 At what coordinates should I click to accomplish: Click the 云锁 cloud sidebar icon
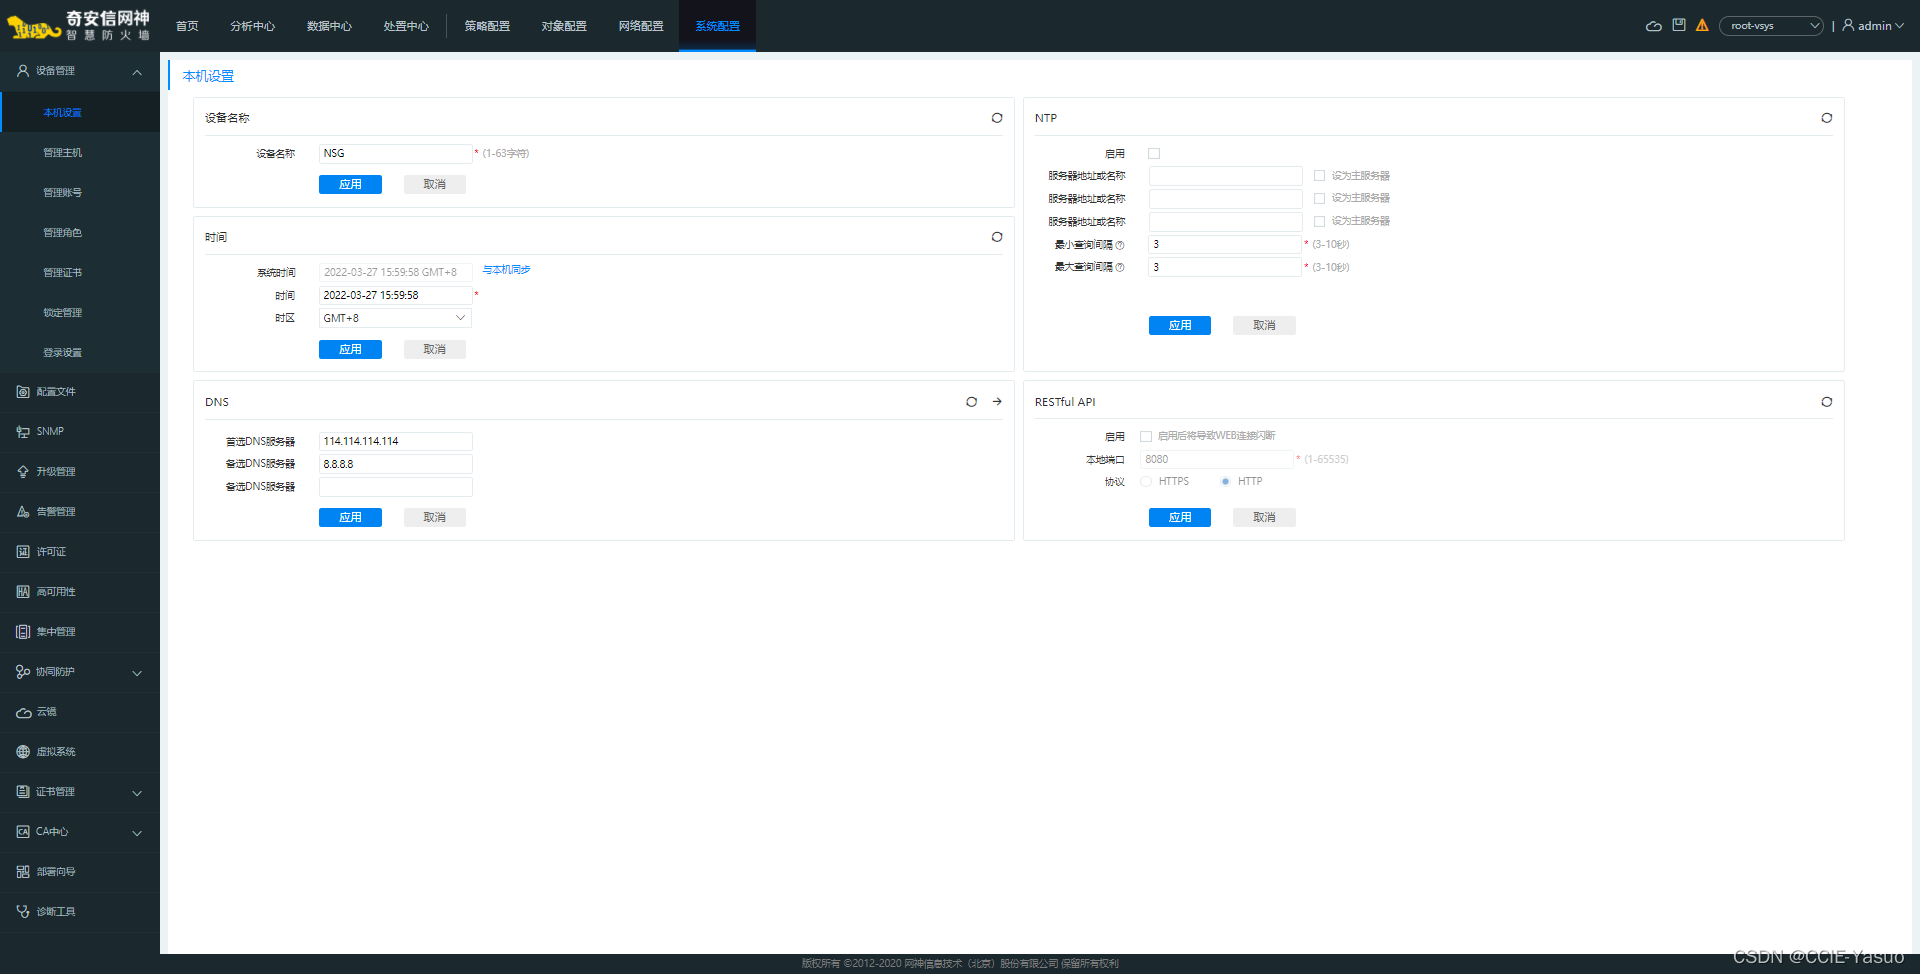pyautogui.click(x=23, y=712)
